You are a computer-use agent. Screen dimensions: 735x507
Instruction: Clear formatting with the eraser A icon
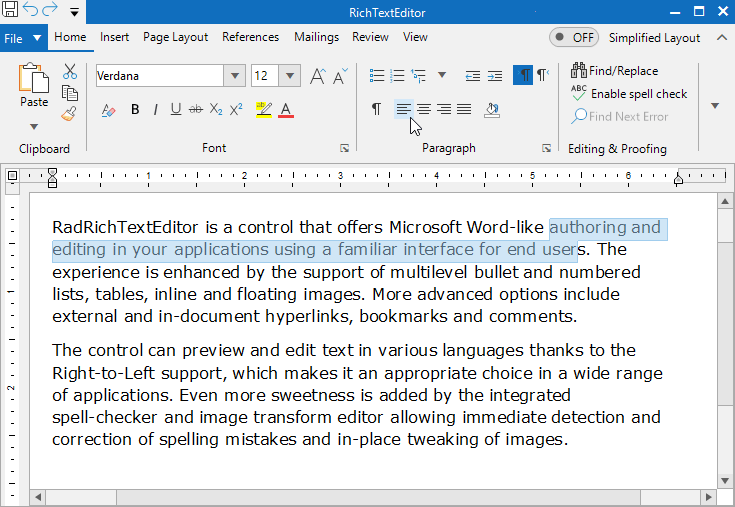pos(108,110)
